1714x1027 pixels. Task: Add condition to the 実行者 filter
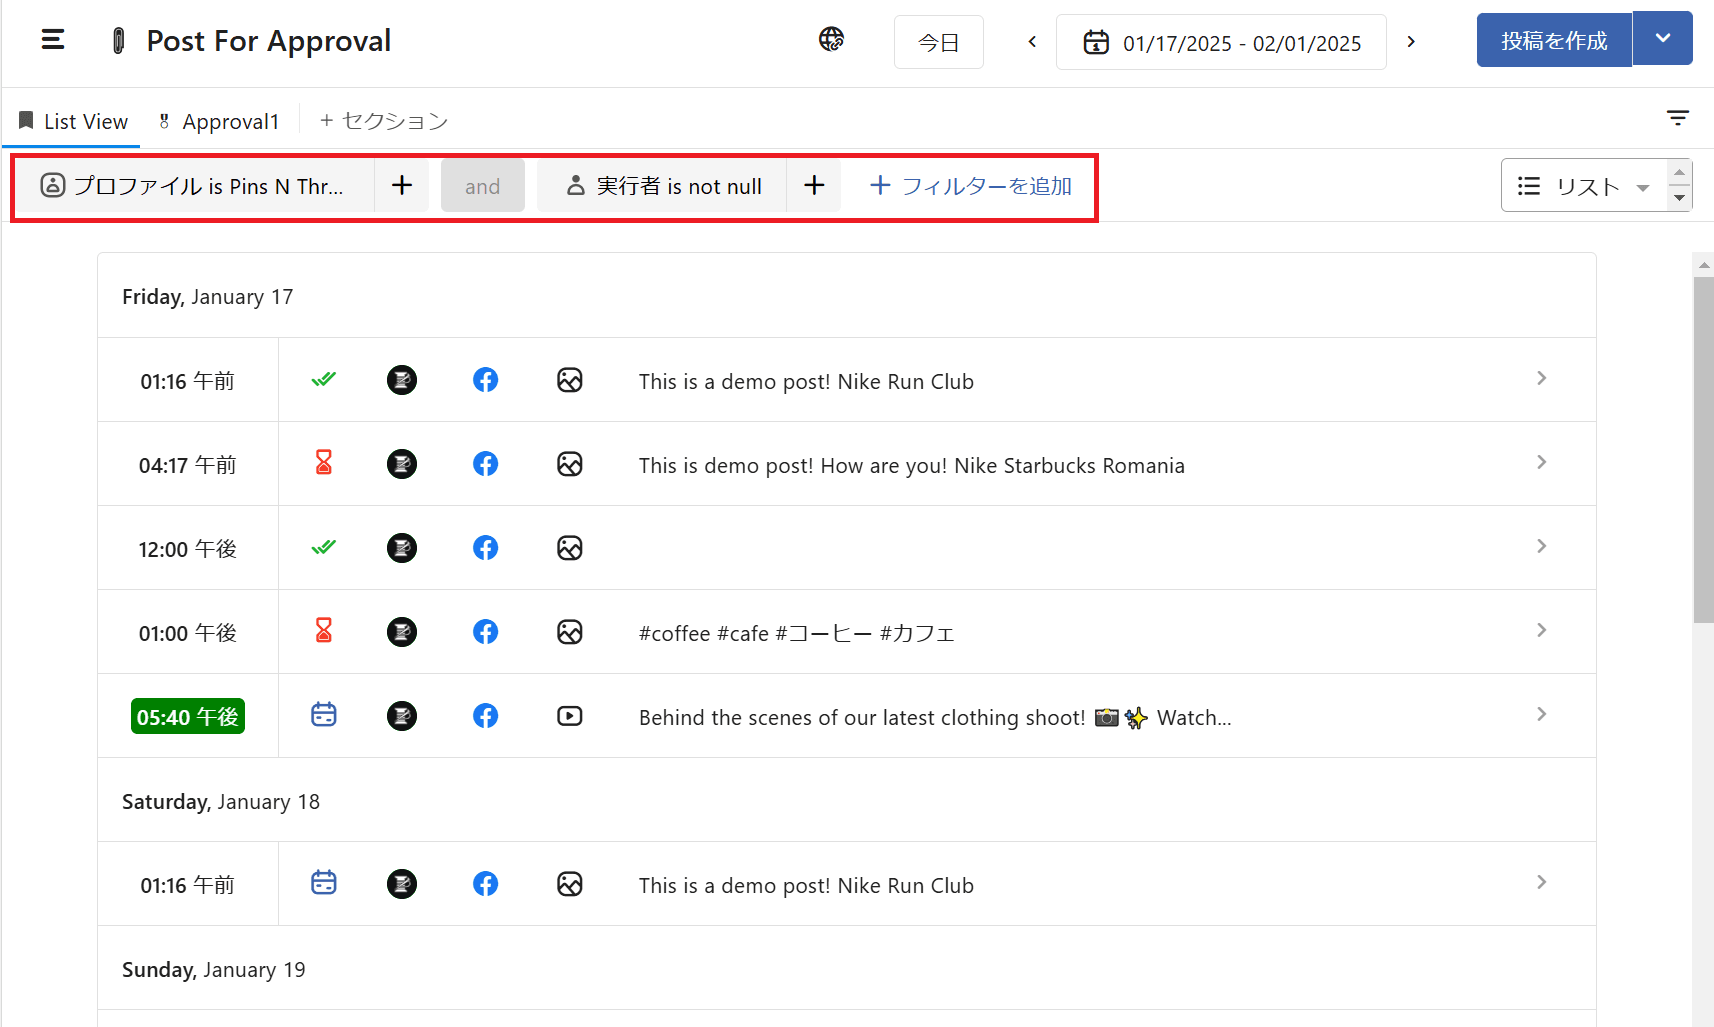coord(814,186)
